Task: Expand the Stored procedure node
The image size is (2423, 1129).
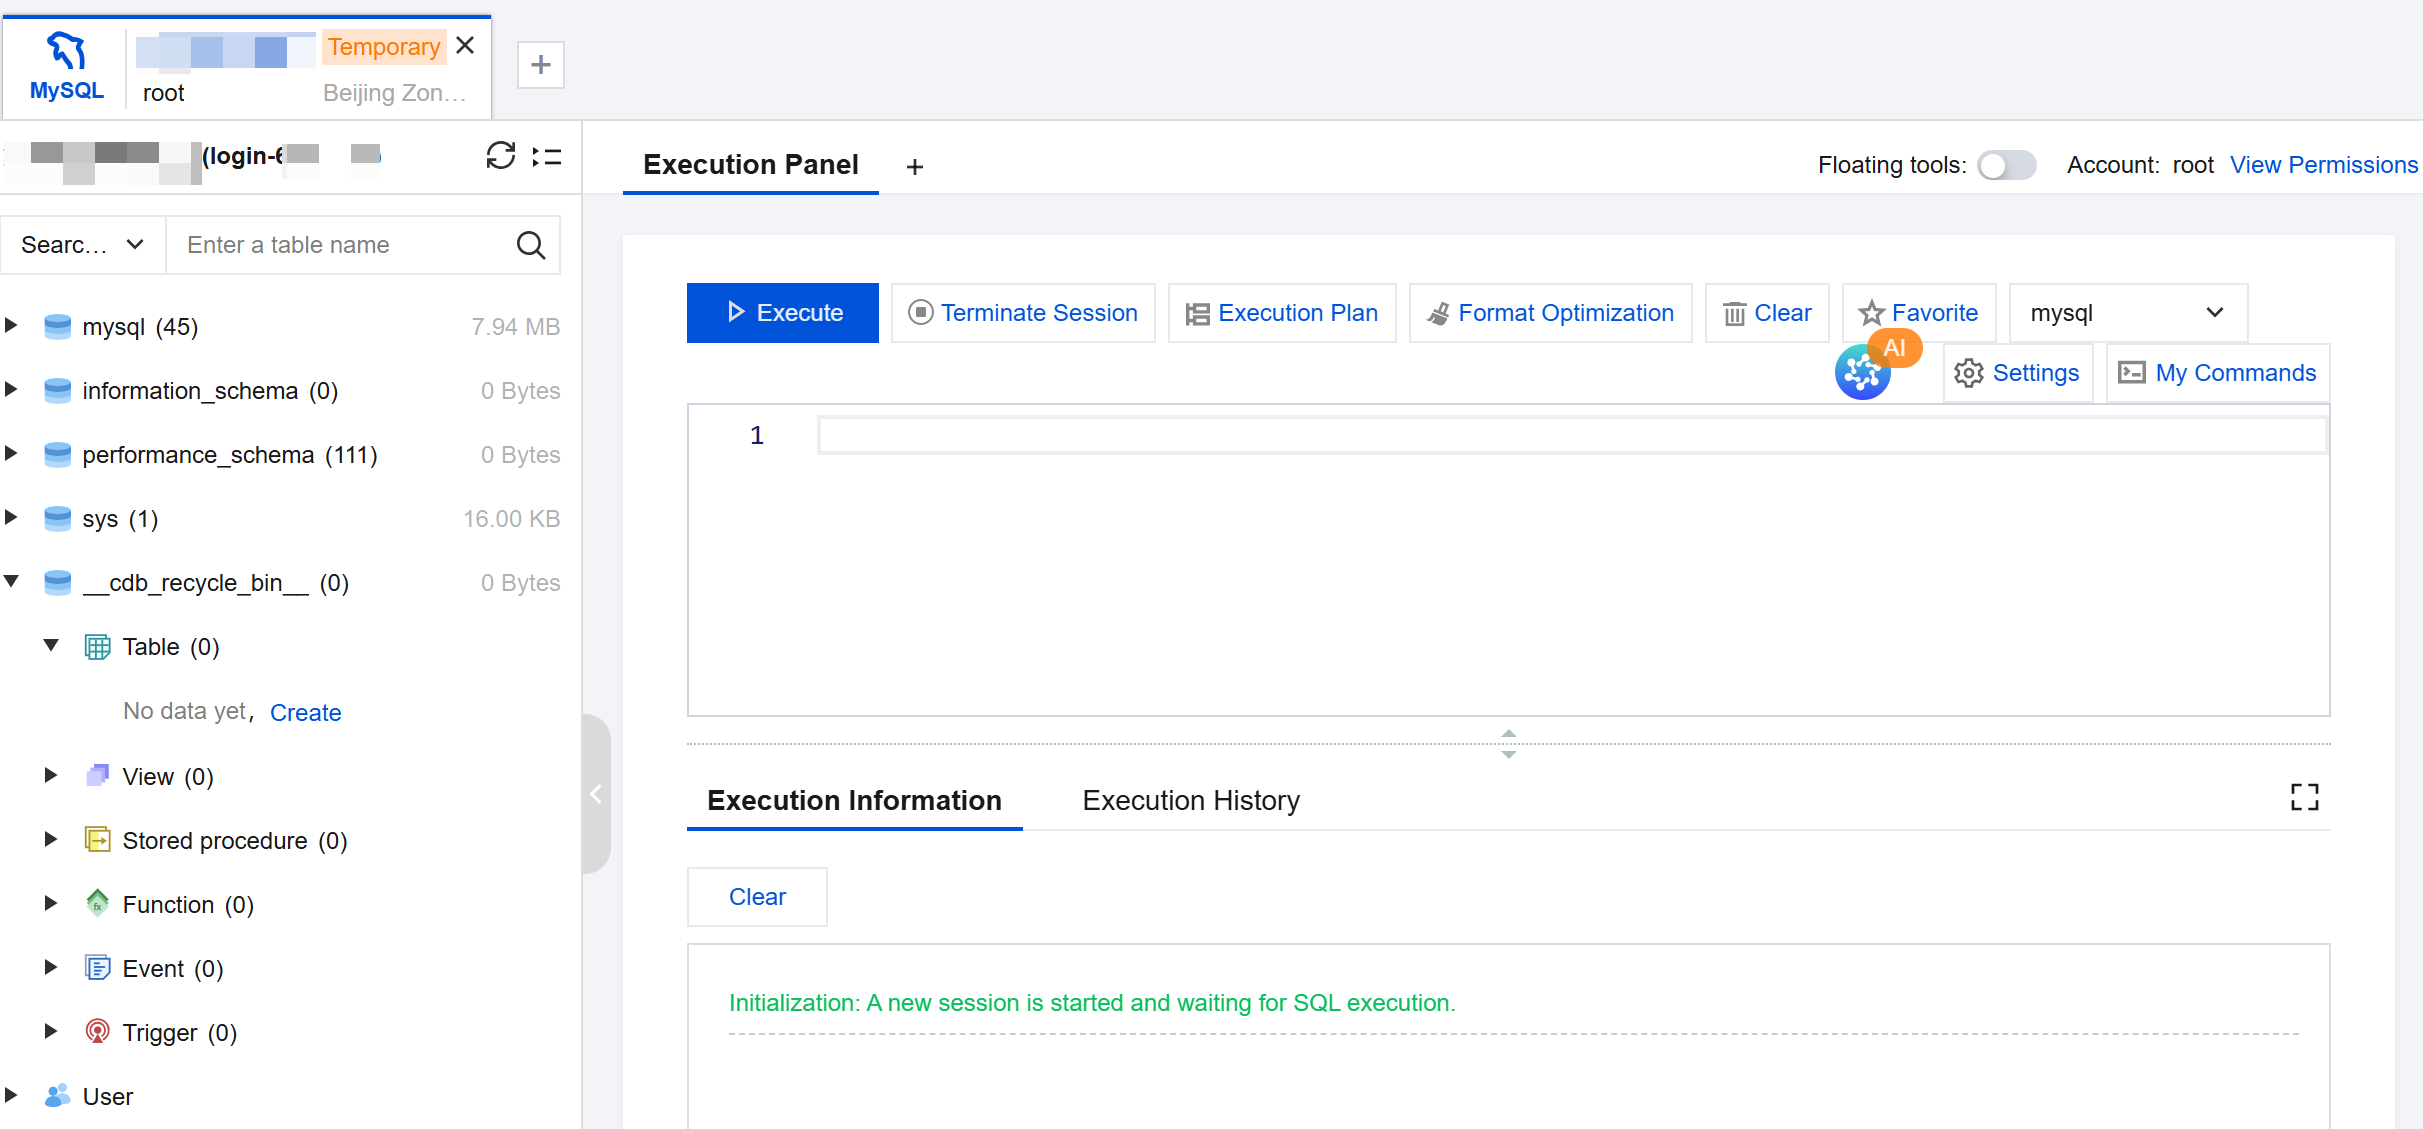Action: pos(51,840)
